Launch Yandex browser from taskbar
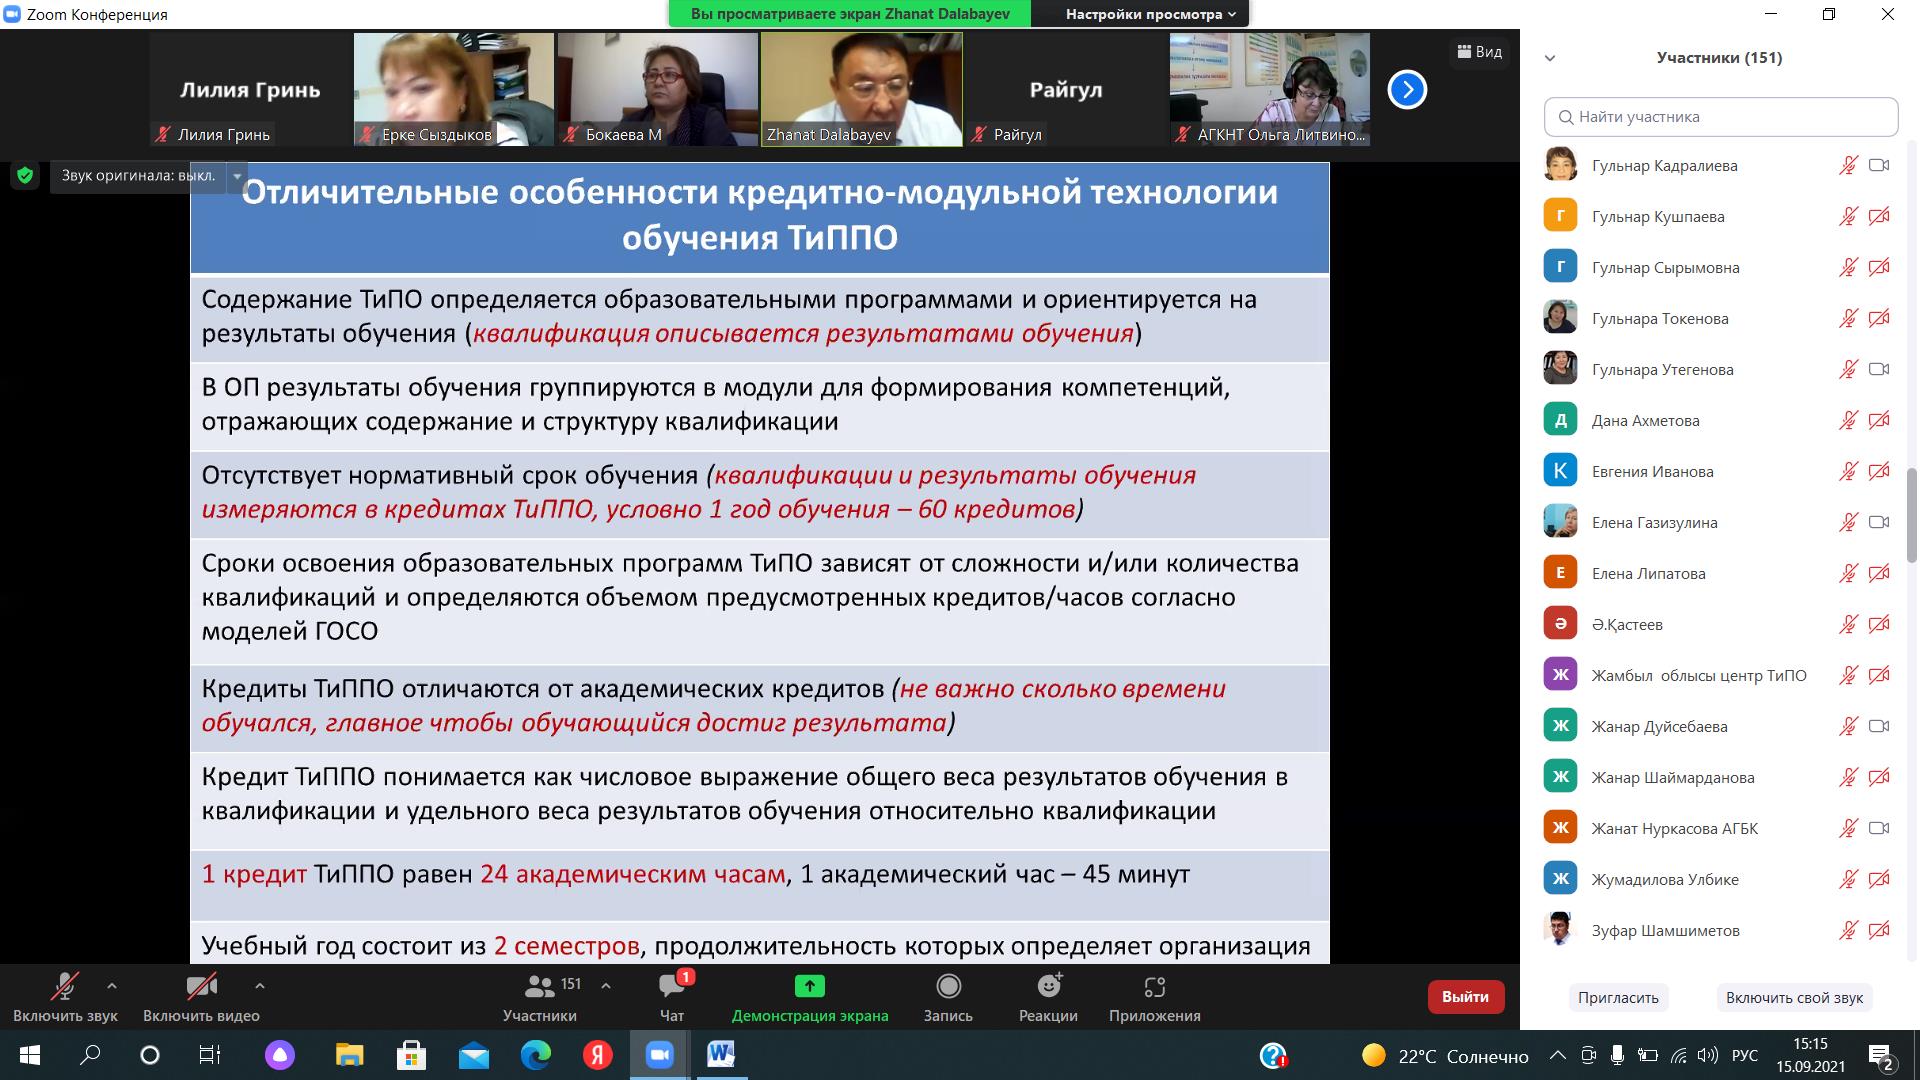The width and height of the screenshot is (1920, 1080). [597, 1055]
